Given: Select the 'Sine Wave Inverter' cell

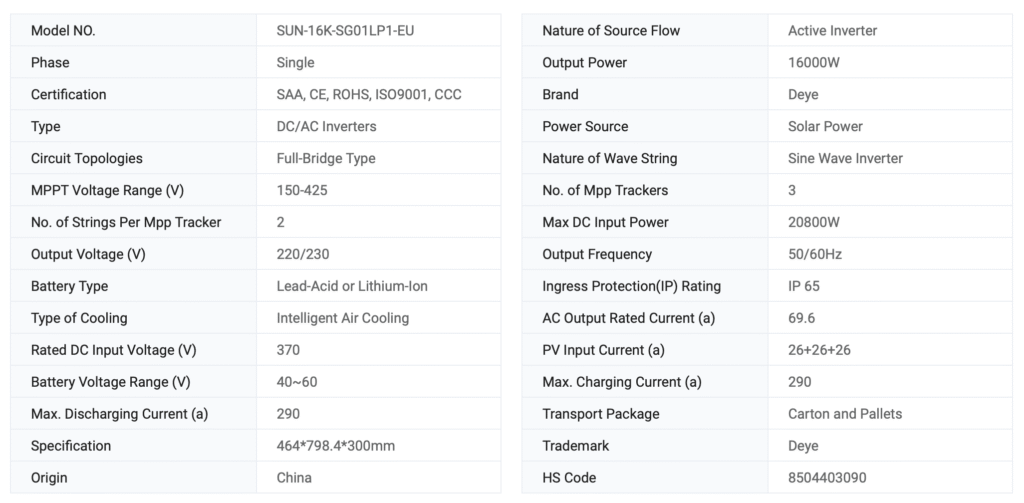Looking at the screenshot, I should [845, 159].
